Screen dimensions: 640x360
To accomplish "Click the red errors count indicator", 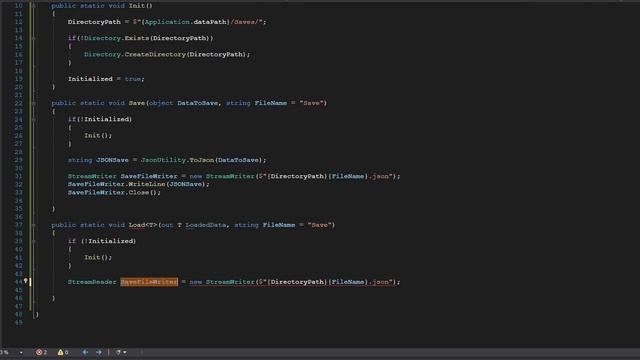I will click(41, 352).
